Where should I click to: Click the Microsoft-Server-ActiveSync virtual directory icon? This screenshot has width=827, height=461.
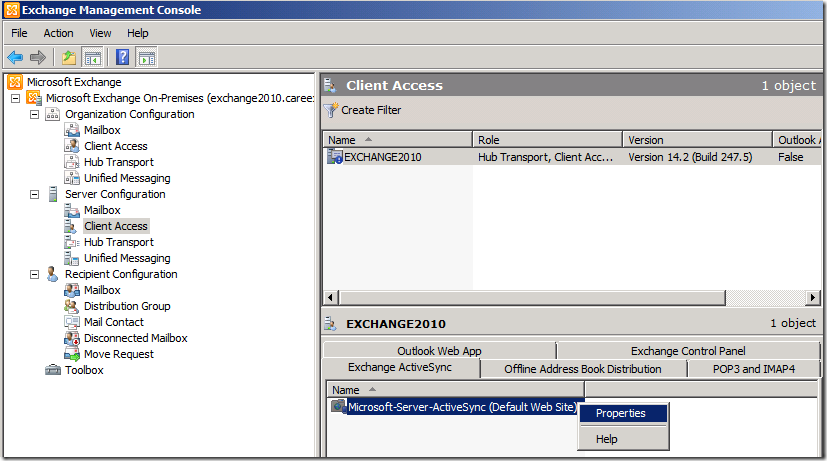(x=338, y=407)
